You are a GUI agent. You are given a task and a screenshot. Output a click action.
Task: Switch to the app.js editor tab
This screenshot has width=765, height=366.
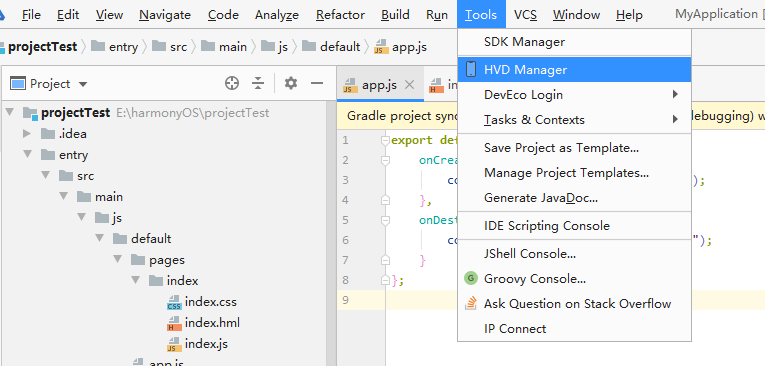pos(380,85)
